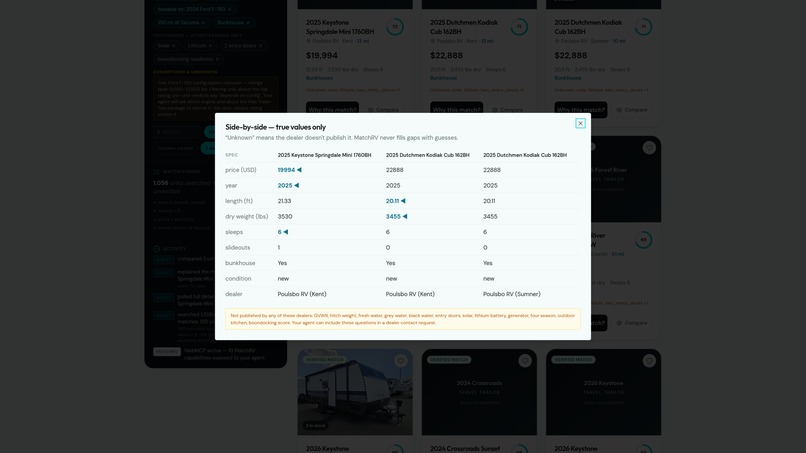The image size is (806, 453).
Task: Toggle Compare on Kodiak Cub Sumner card
Action: point(632,110)
